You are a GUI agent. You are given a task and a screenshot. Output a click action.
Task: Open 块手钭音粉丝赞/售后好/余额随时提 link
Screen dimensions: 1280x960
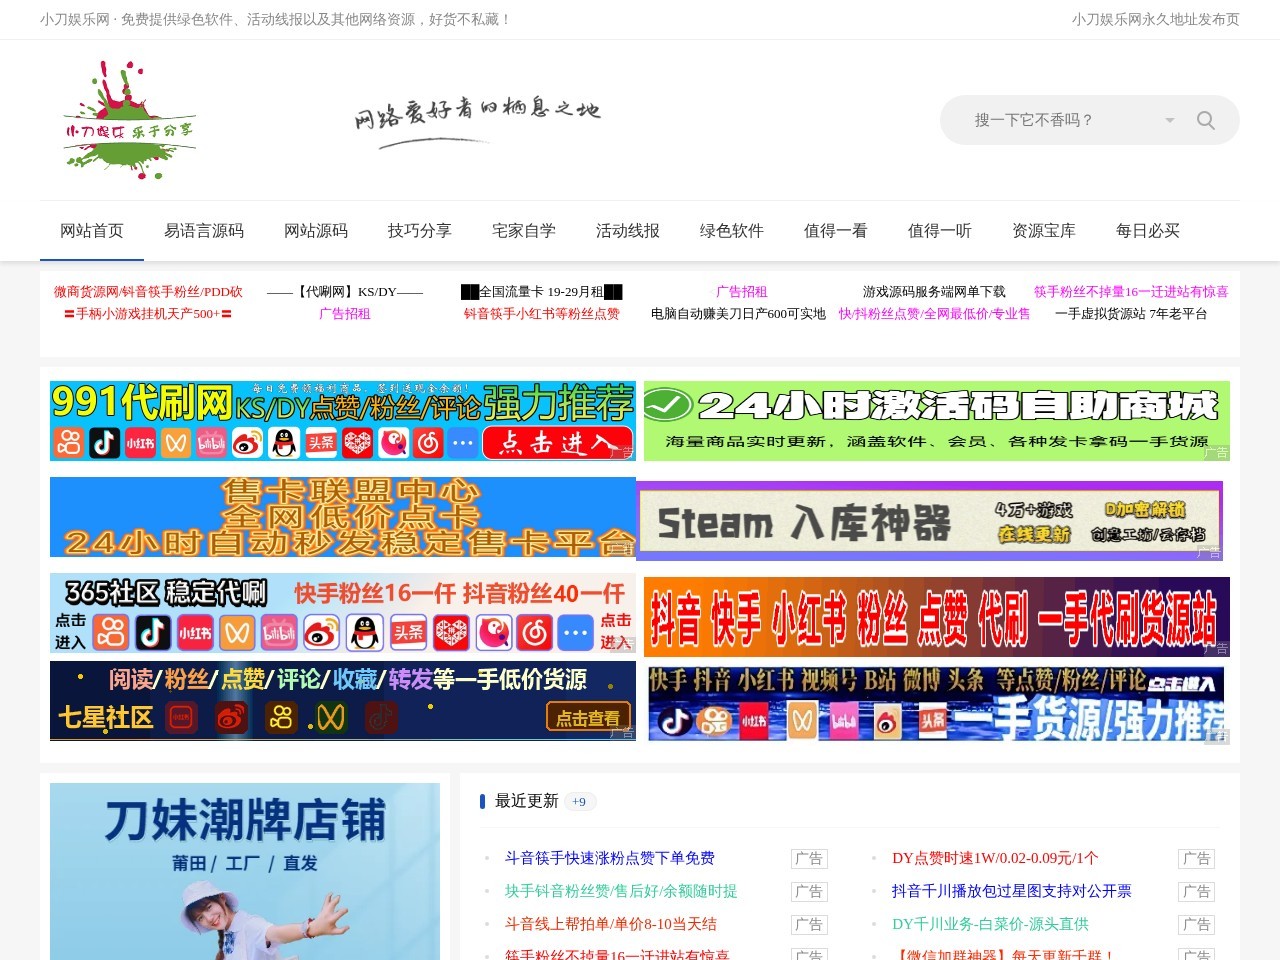point(621,891)
